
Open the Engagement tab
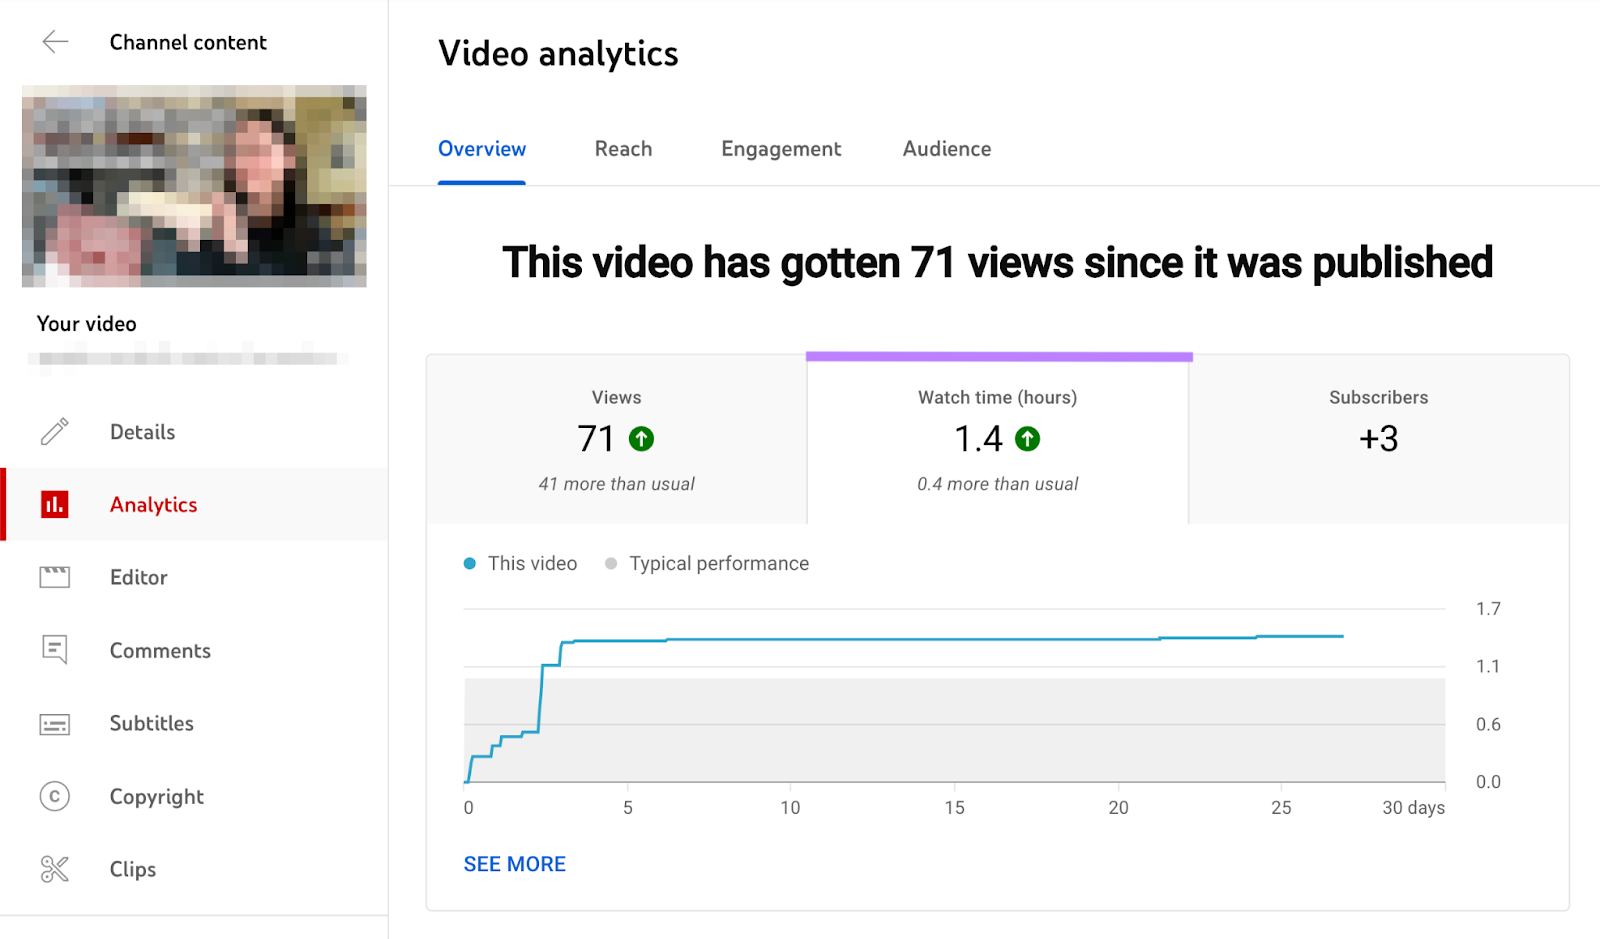click(x=780, y=148)
